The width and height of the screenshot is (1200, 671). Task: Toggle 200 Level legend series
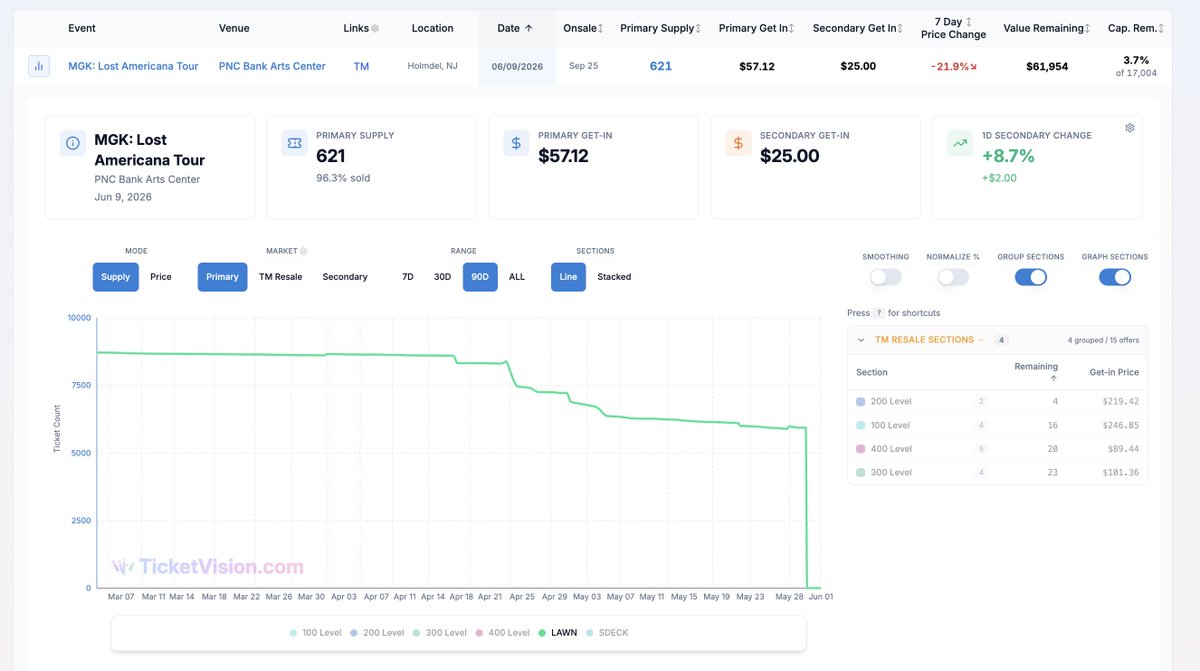tap(377, 633)
